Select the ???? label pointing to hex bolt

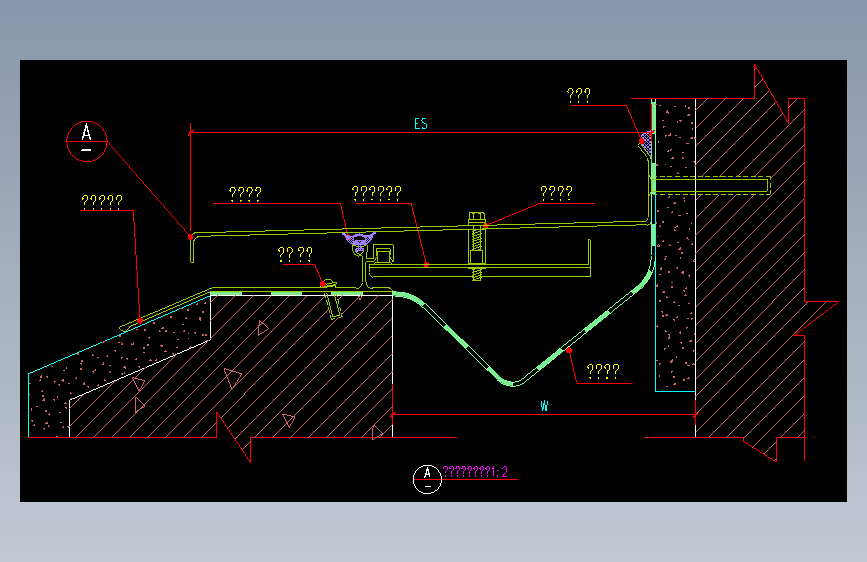(x=556, y=192)
